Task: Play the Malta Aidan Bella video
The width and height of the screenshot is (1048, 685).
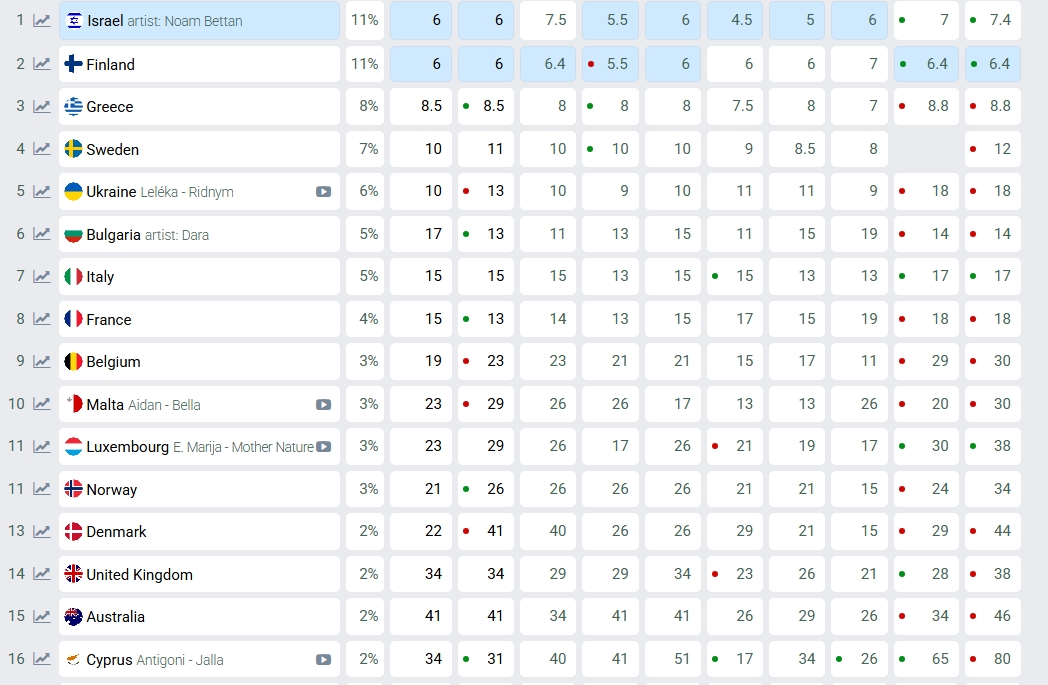Action: (323, 405)
